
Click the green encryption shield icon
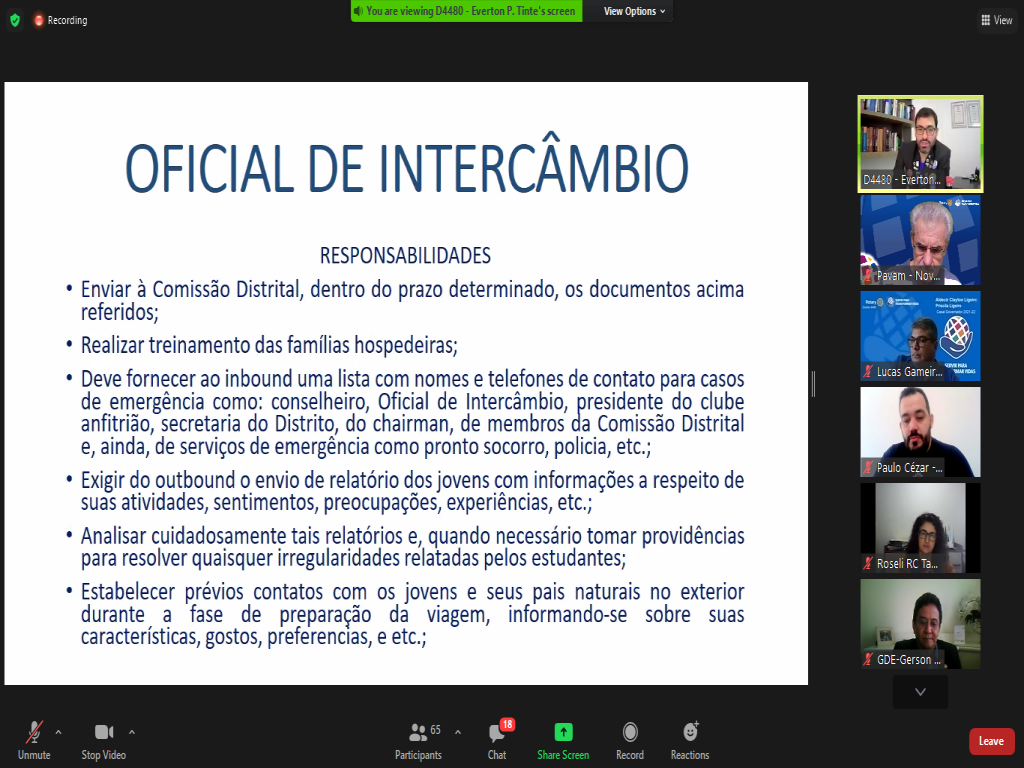[x=14, y=20]
